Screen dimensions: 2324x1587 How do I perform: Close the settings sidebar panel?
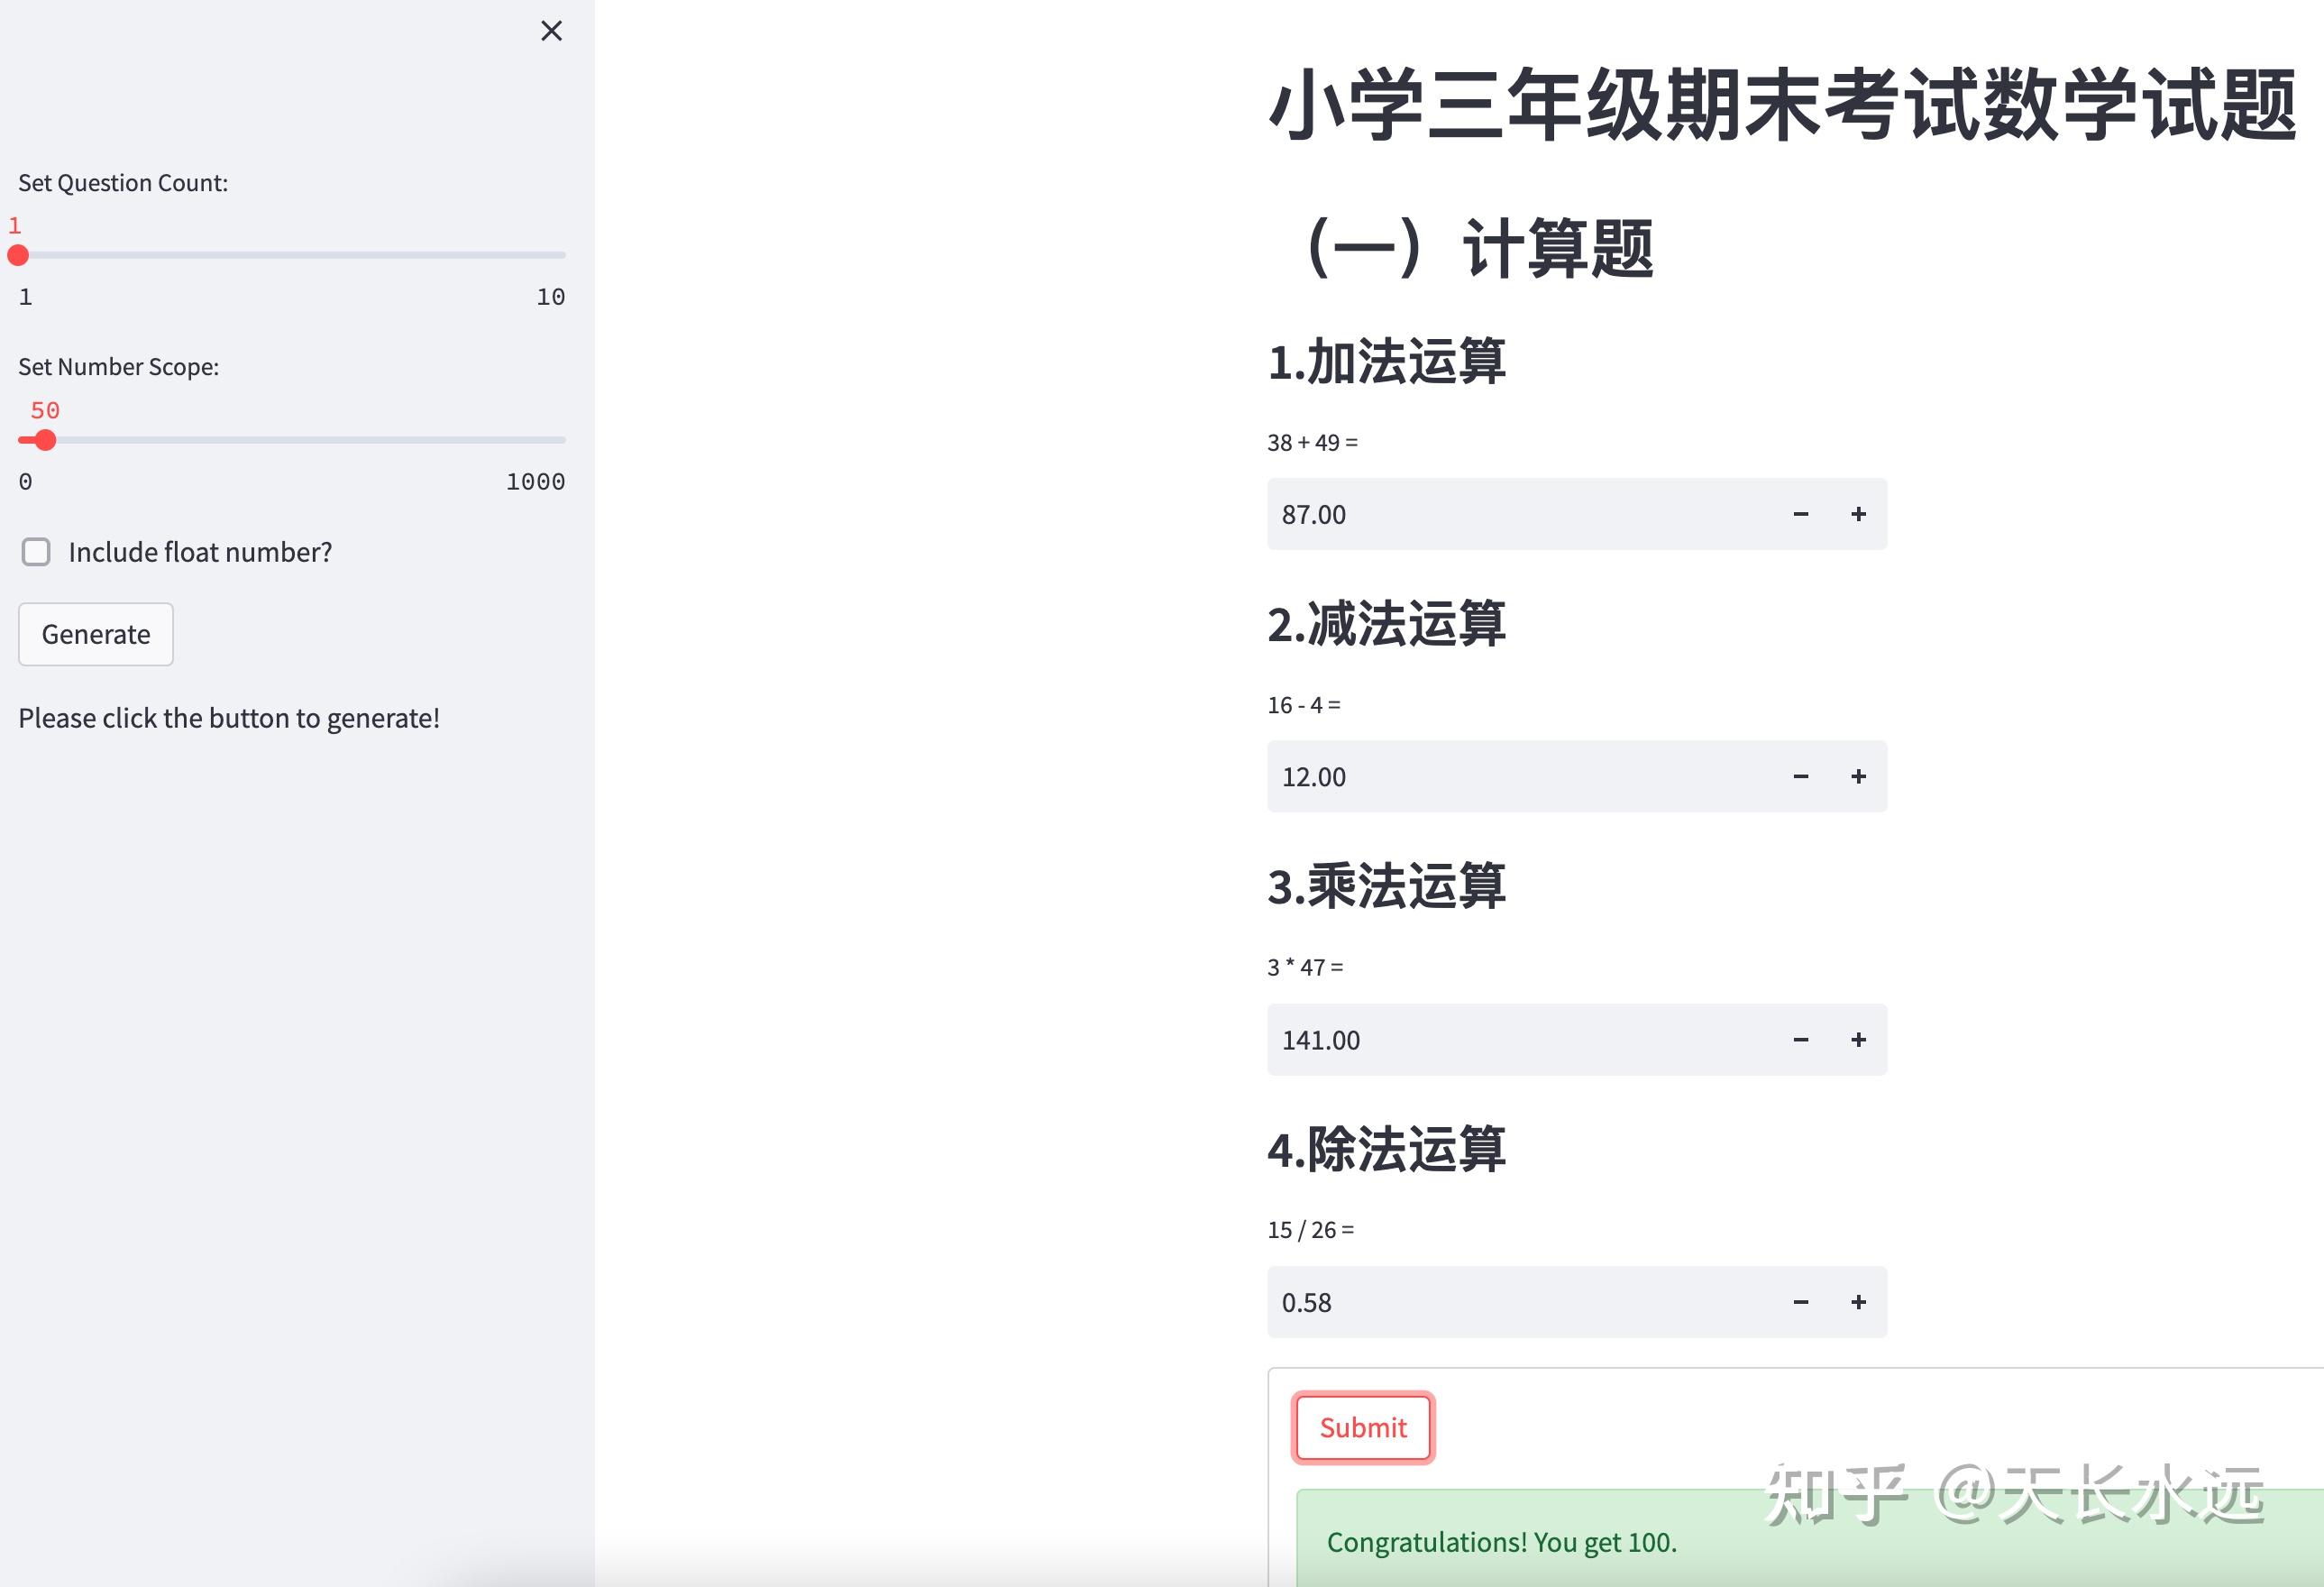[x=551, y=31]
